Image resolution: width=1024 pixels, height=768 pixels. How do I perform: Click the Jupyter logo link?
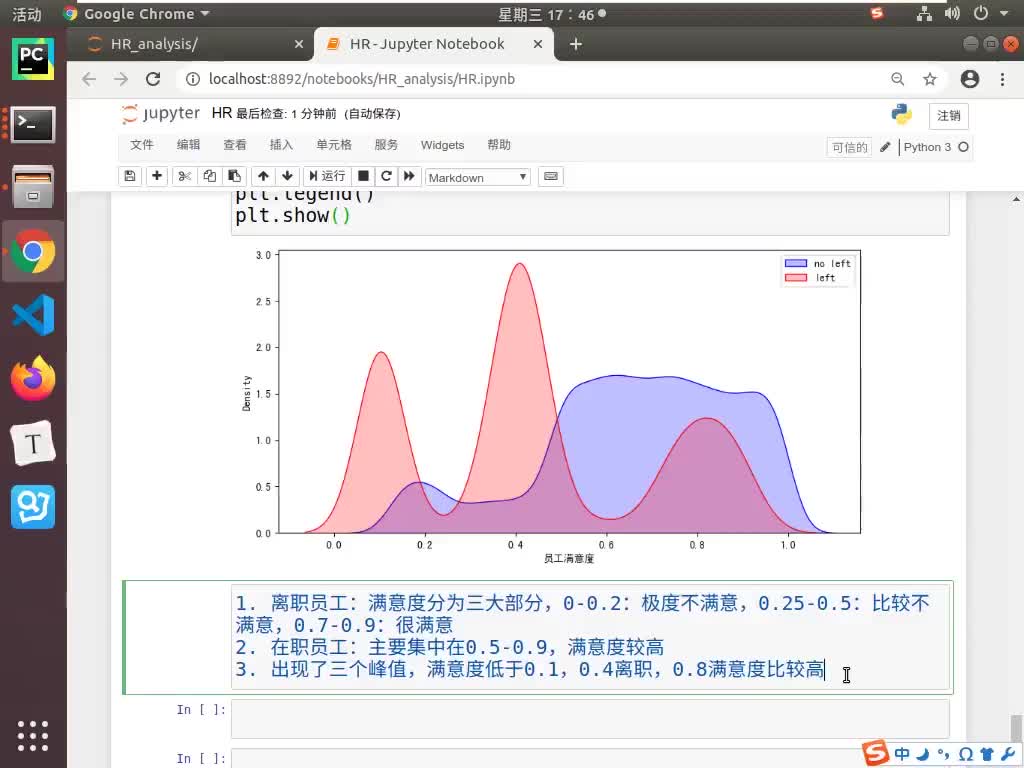[161, 114]
